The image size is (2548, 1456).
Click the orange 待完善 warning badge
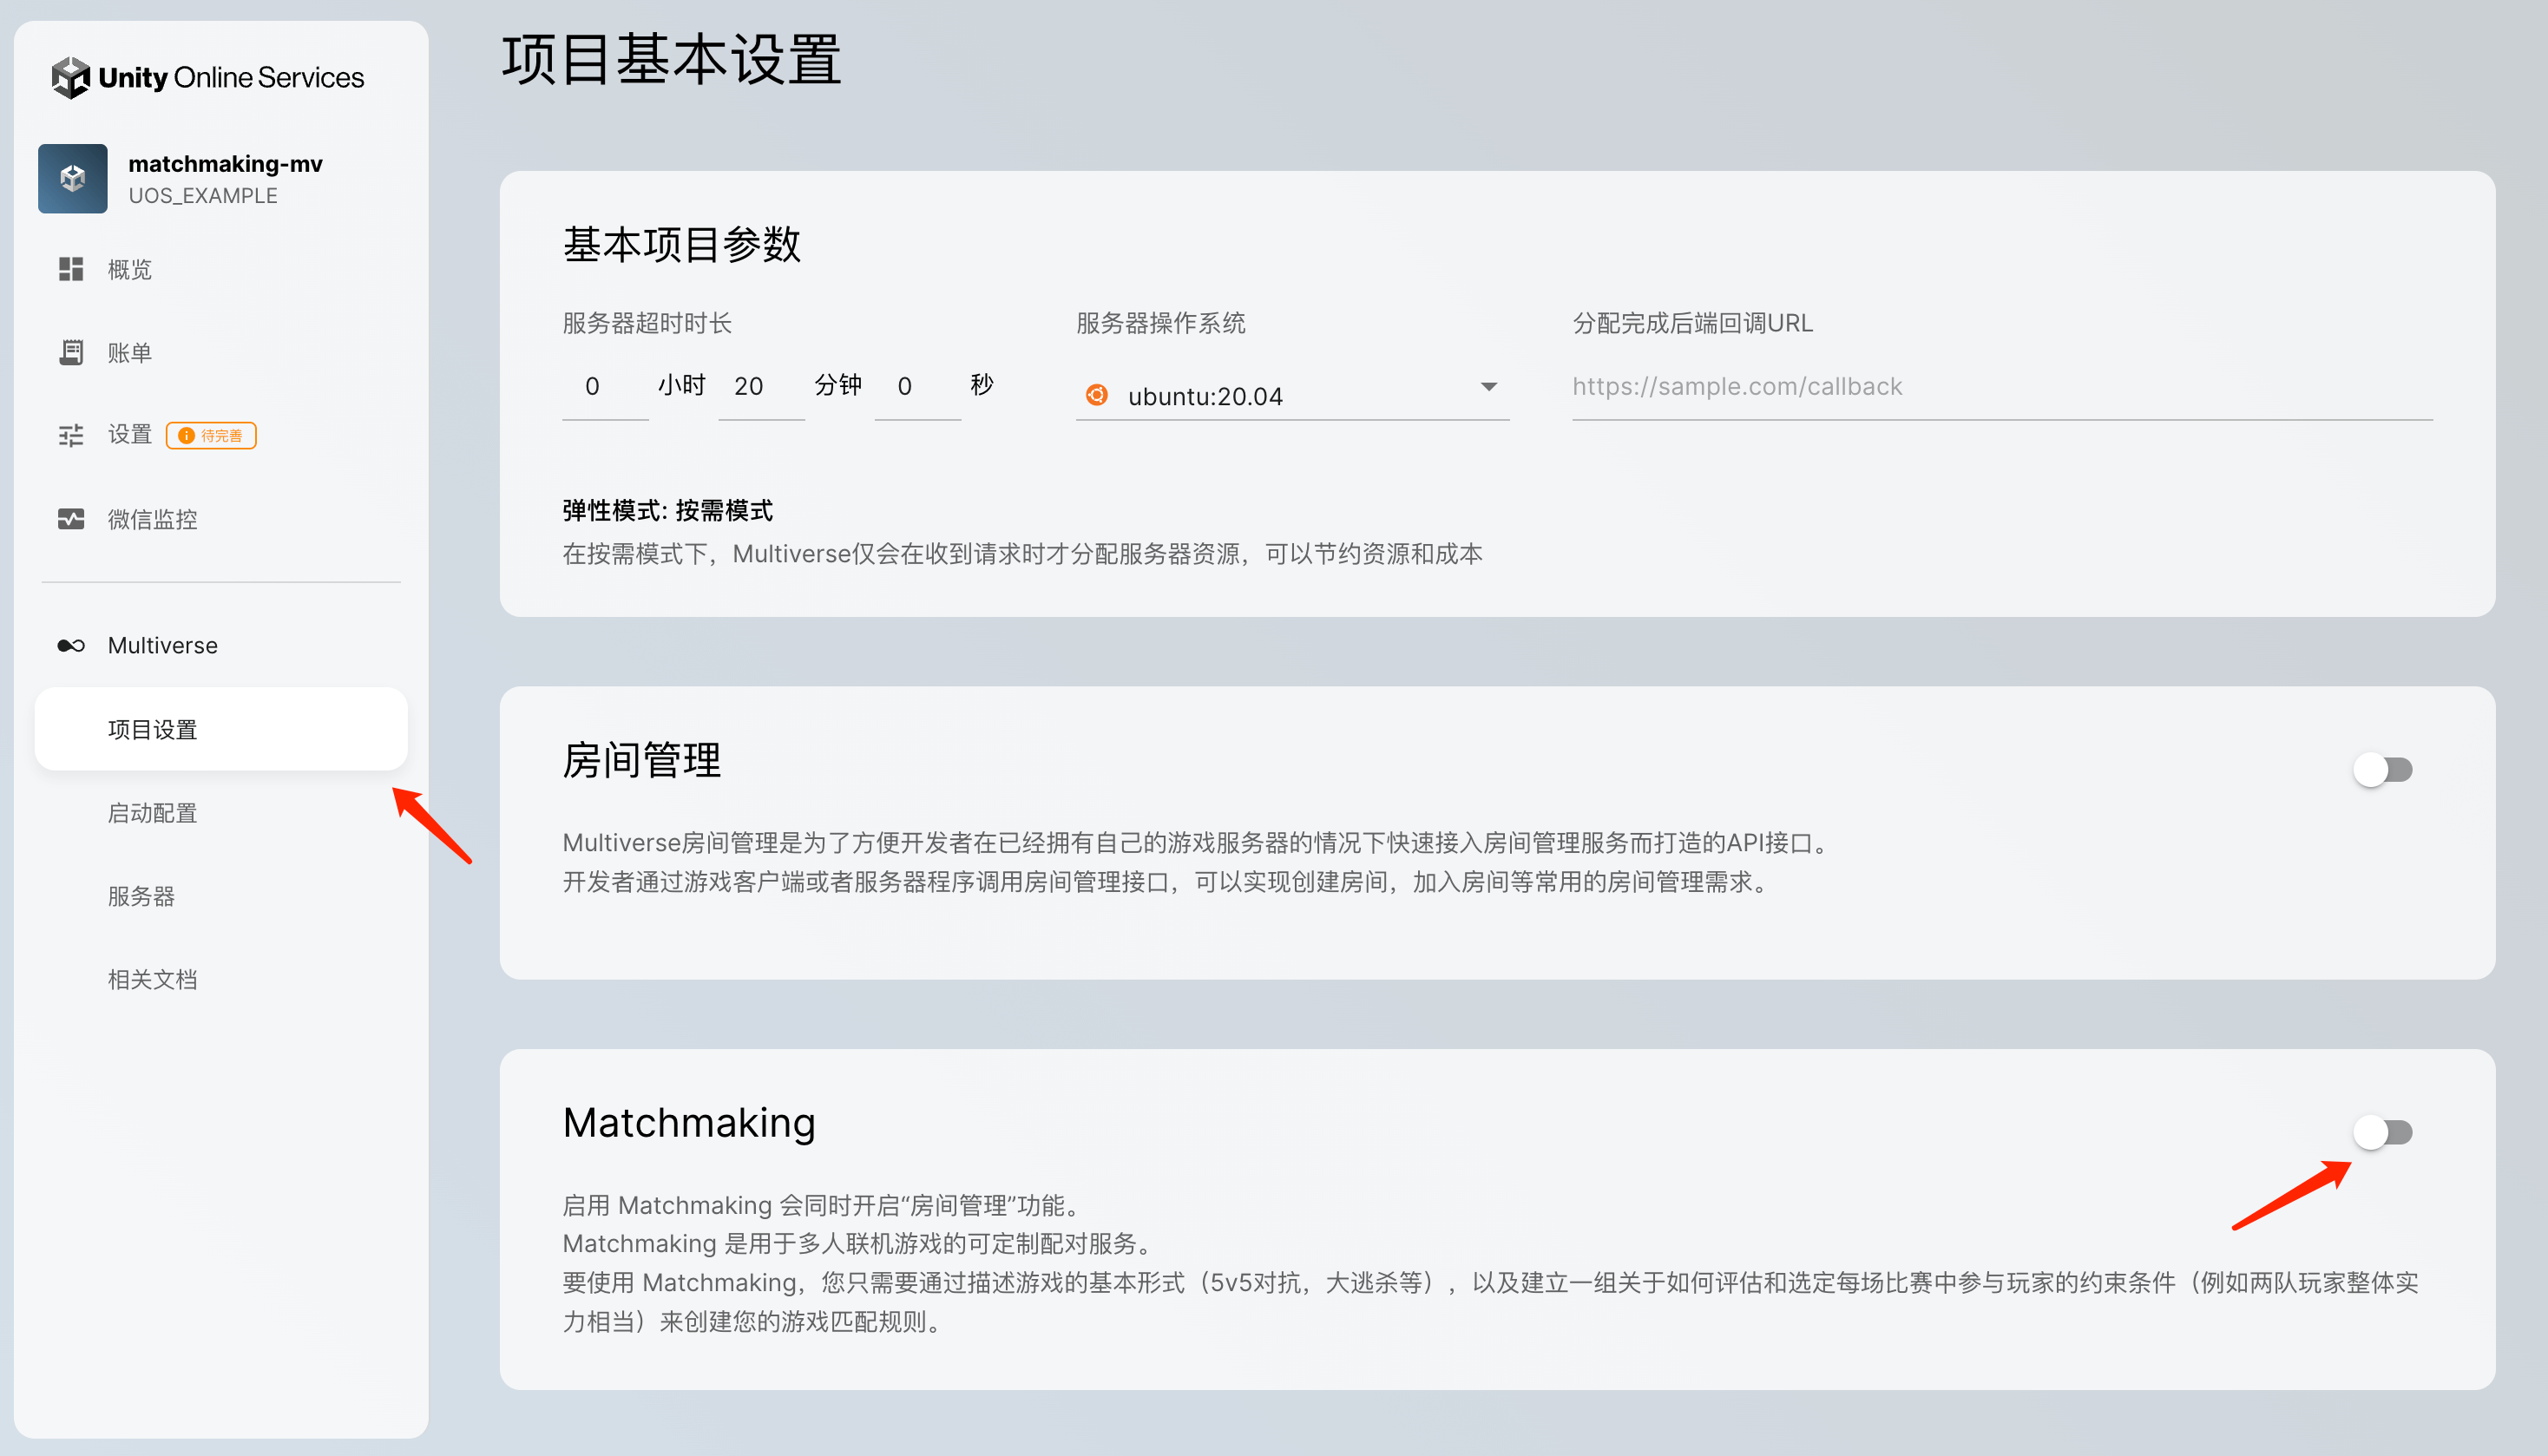point(211,435)
